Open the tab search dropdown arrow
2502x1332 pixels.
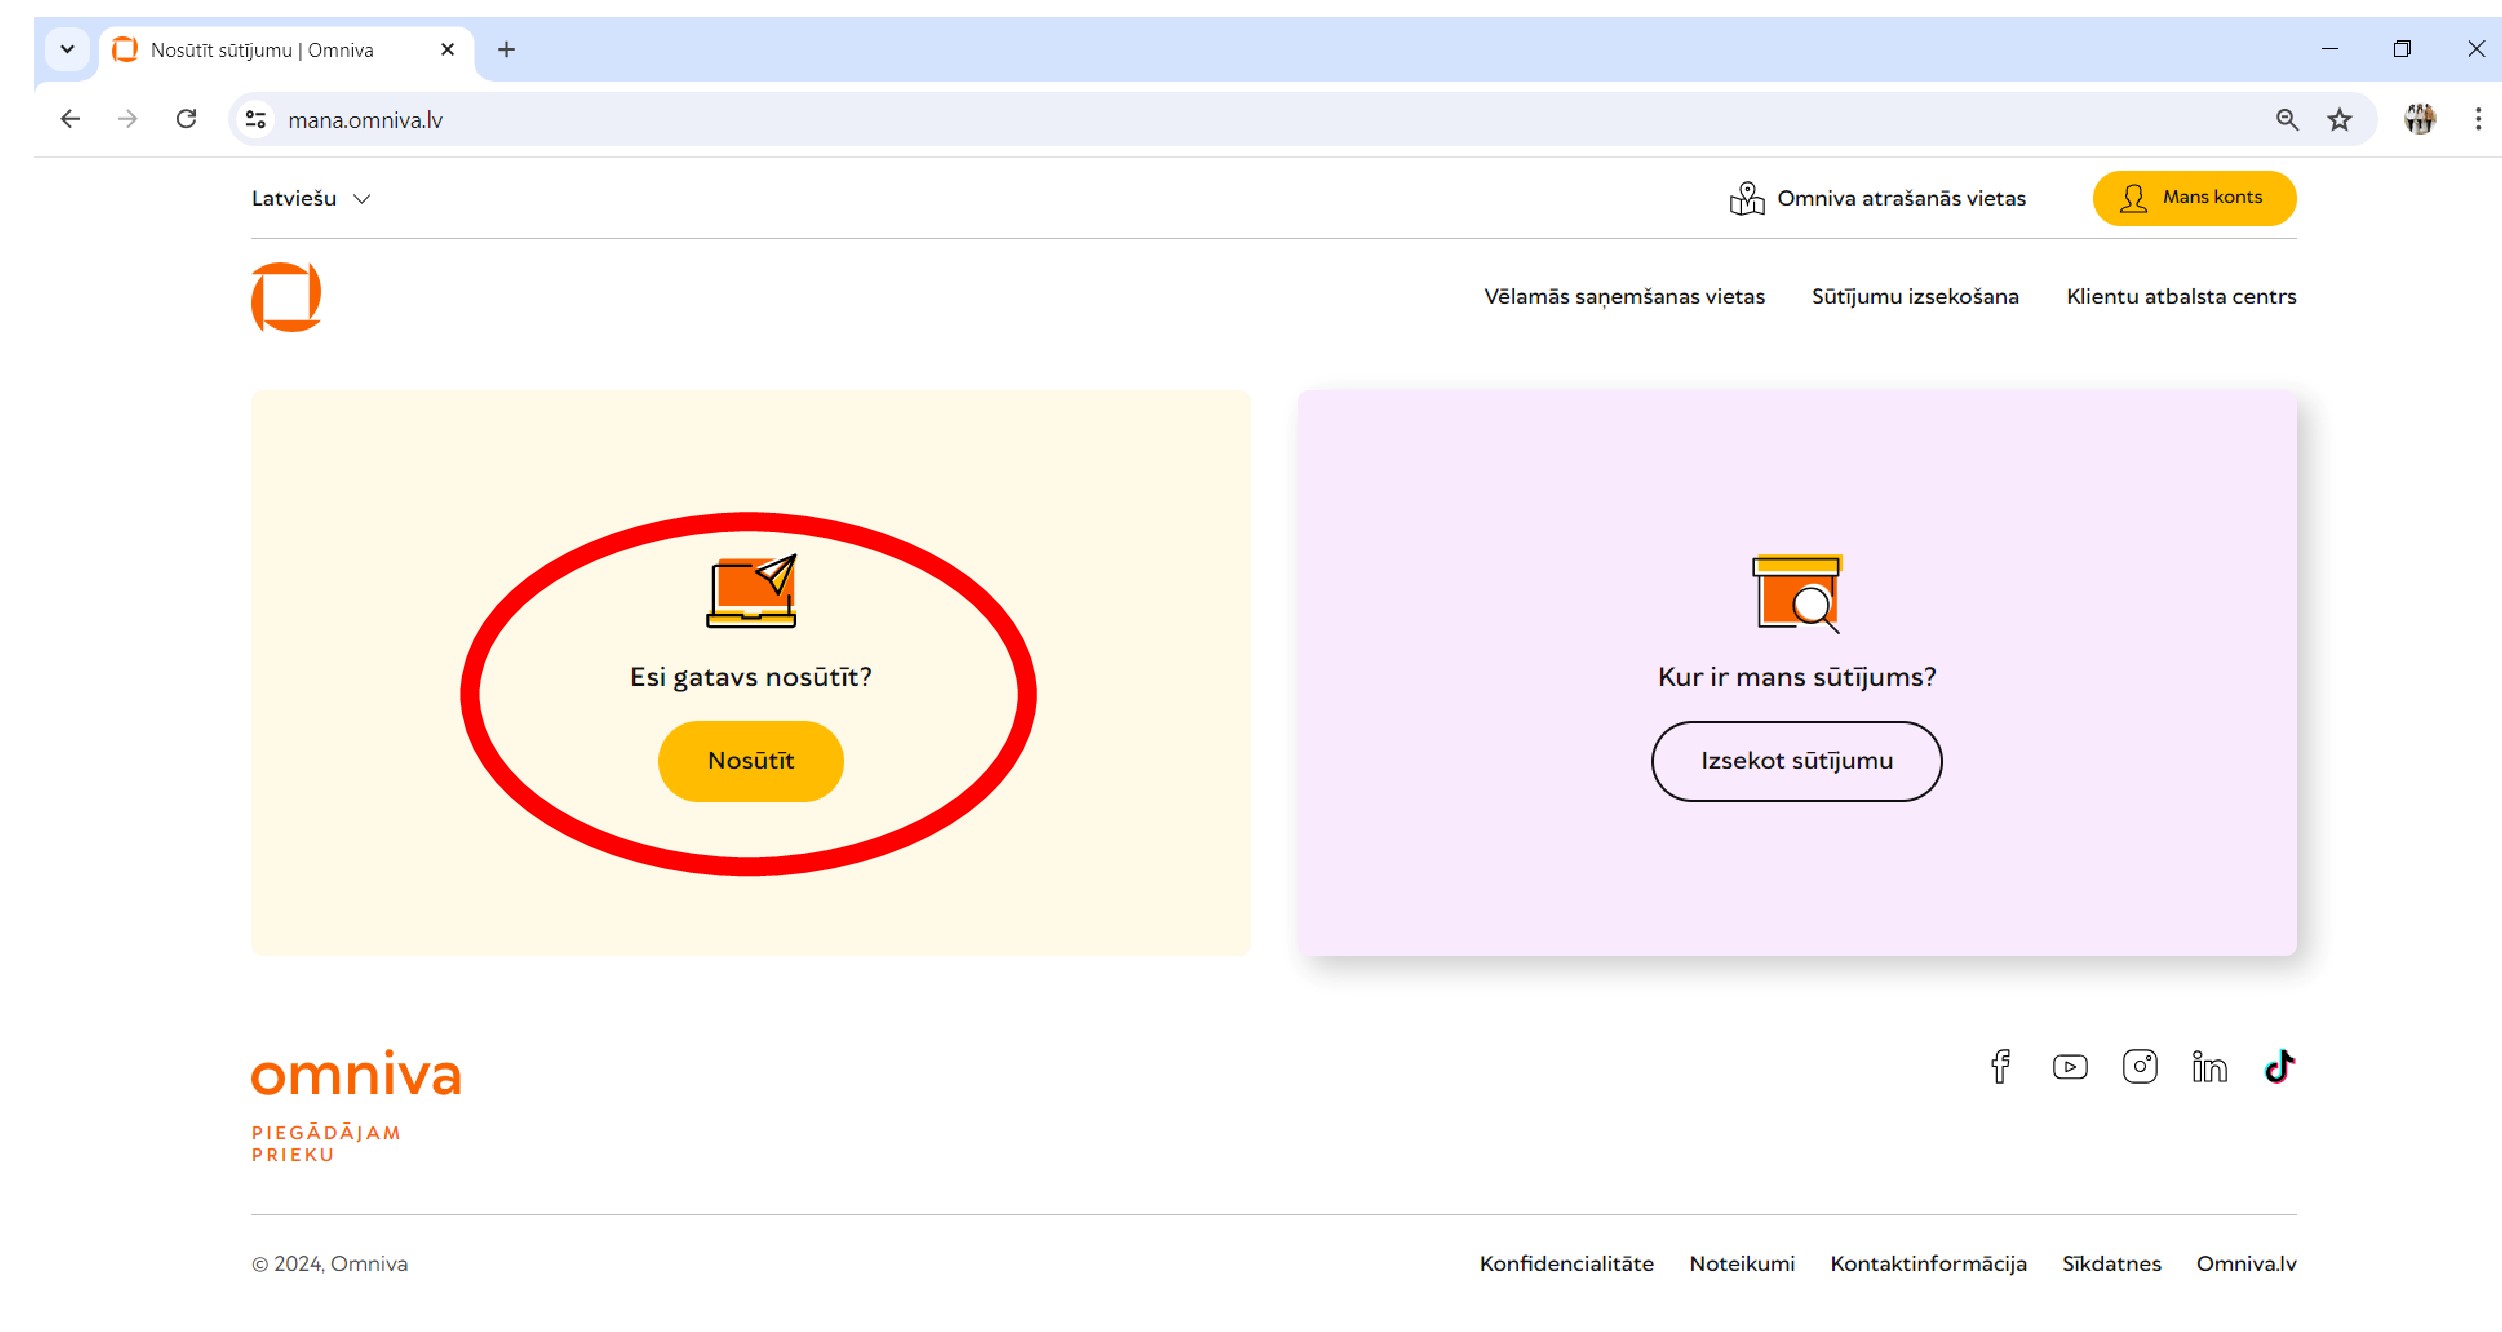67,49
